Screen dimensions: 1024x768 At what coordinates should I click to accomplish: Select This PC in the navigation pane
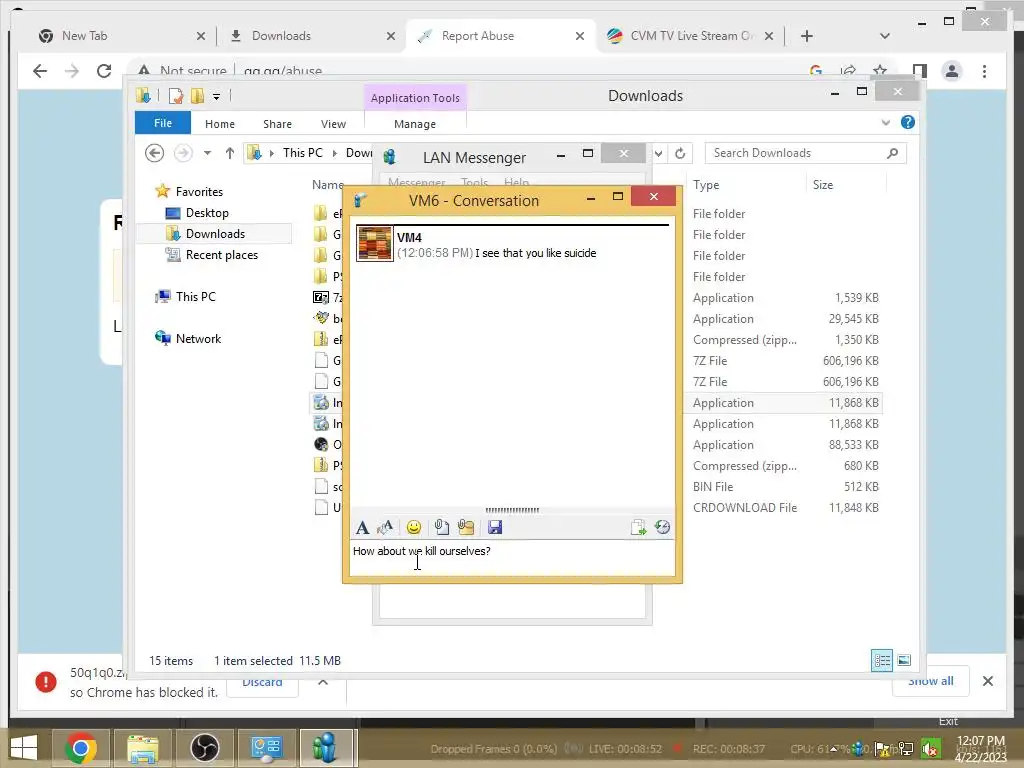click(x=195, y=296)
